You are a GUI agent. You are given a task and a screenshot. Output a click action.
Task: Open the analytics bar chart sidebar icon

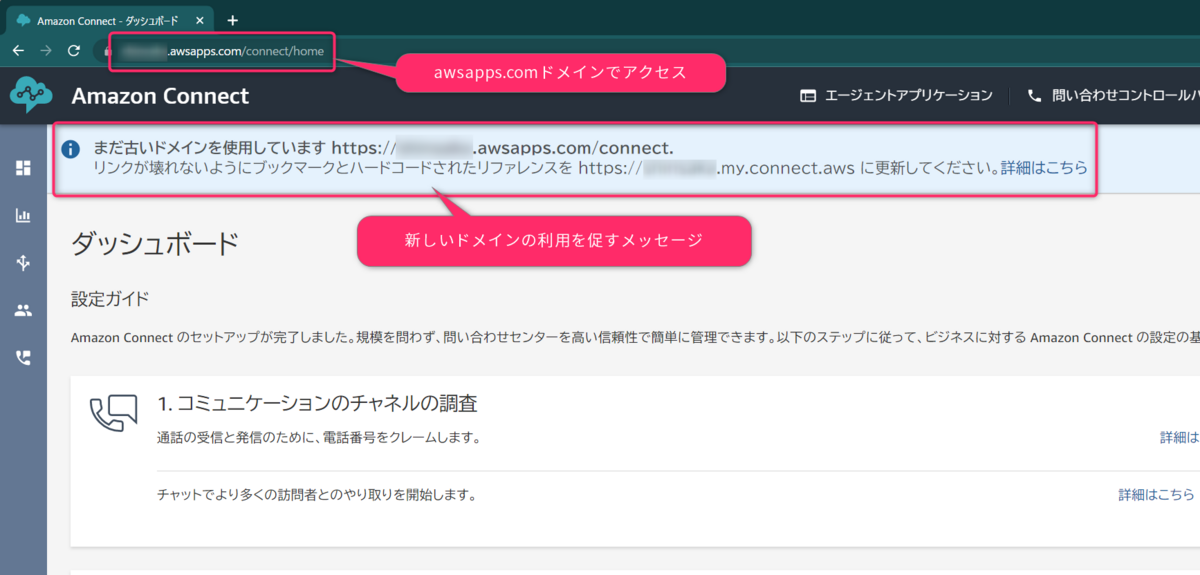23,215
